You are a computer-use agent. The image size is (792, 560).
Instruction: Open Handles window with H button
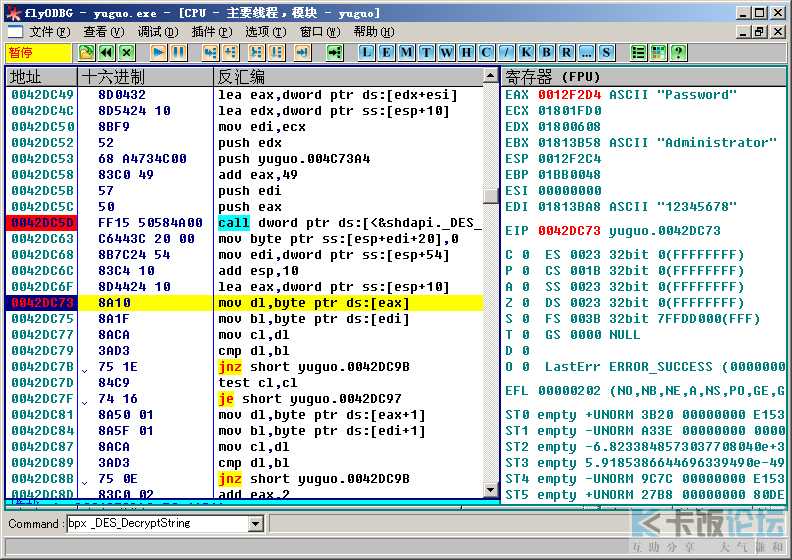point(466,53)
